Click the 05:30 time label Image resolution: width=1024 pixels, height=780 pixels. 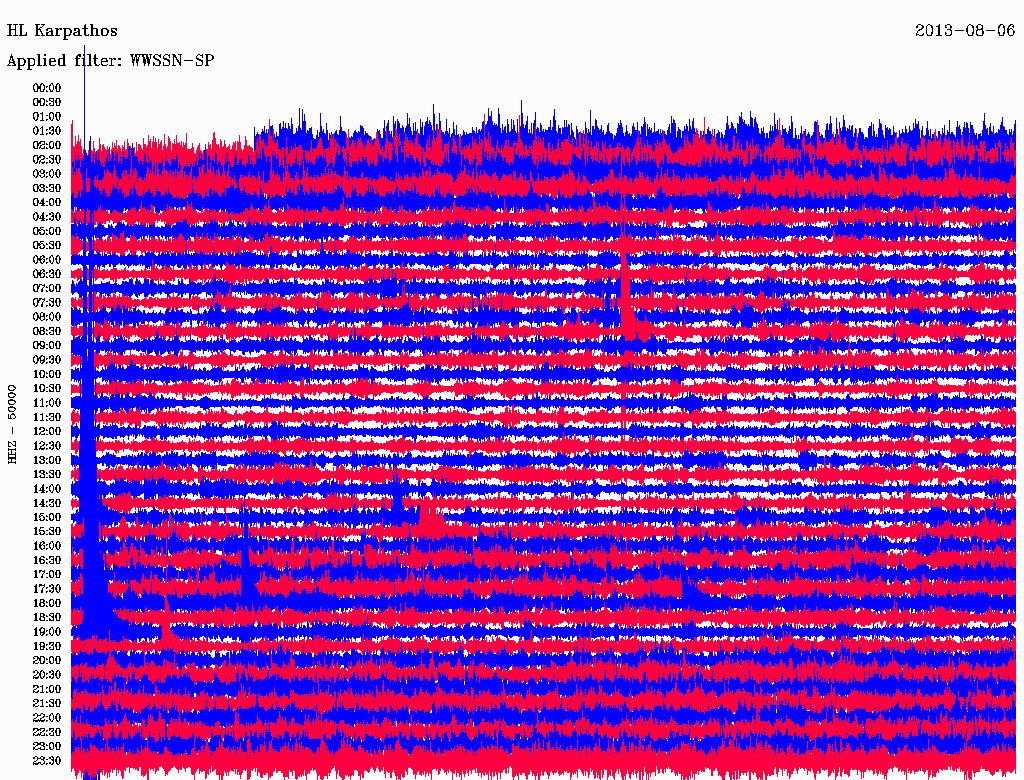47,246
